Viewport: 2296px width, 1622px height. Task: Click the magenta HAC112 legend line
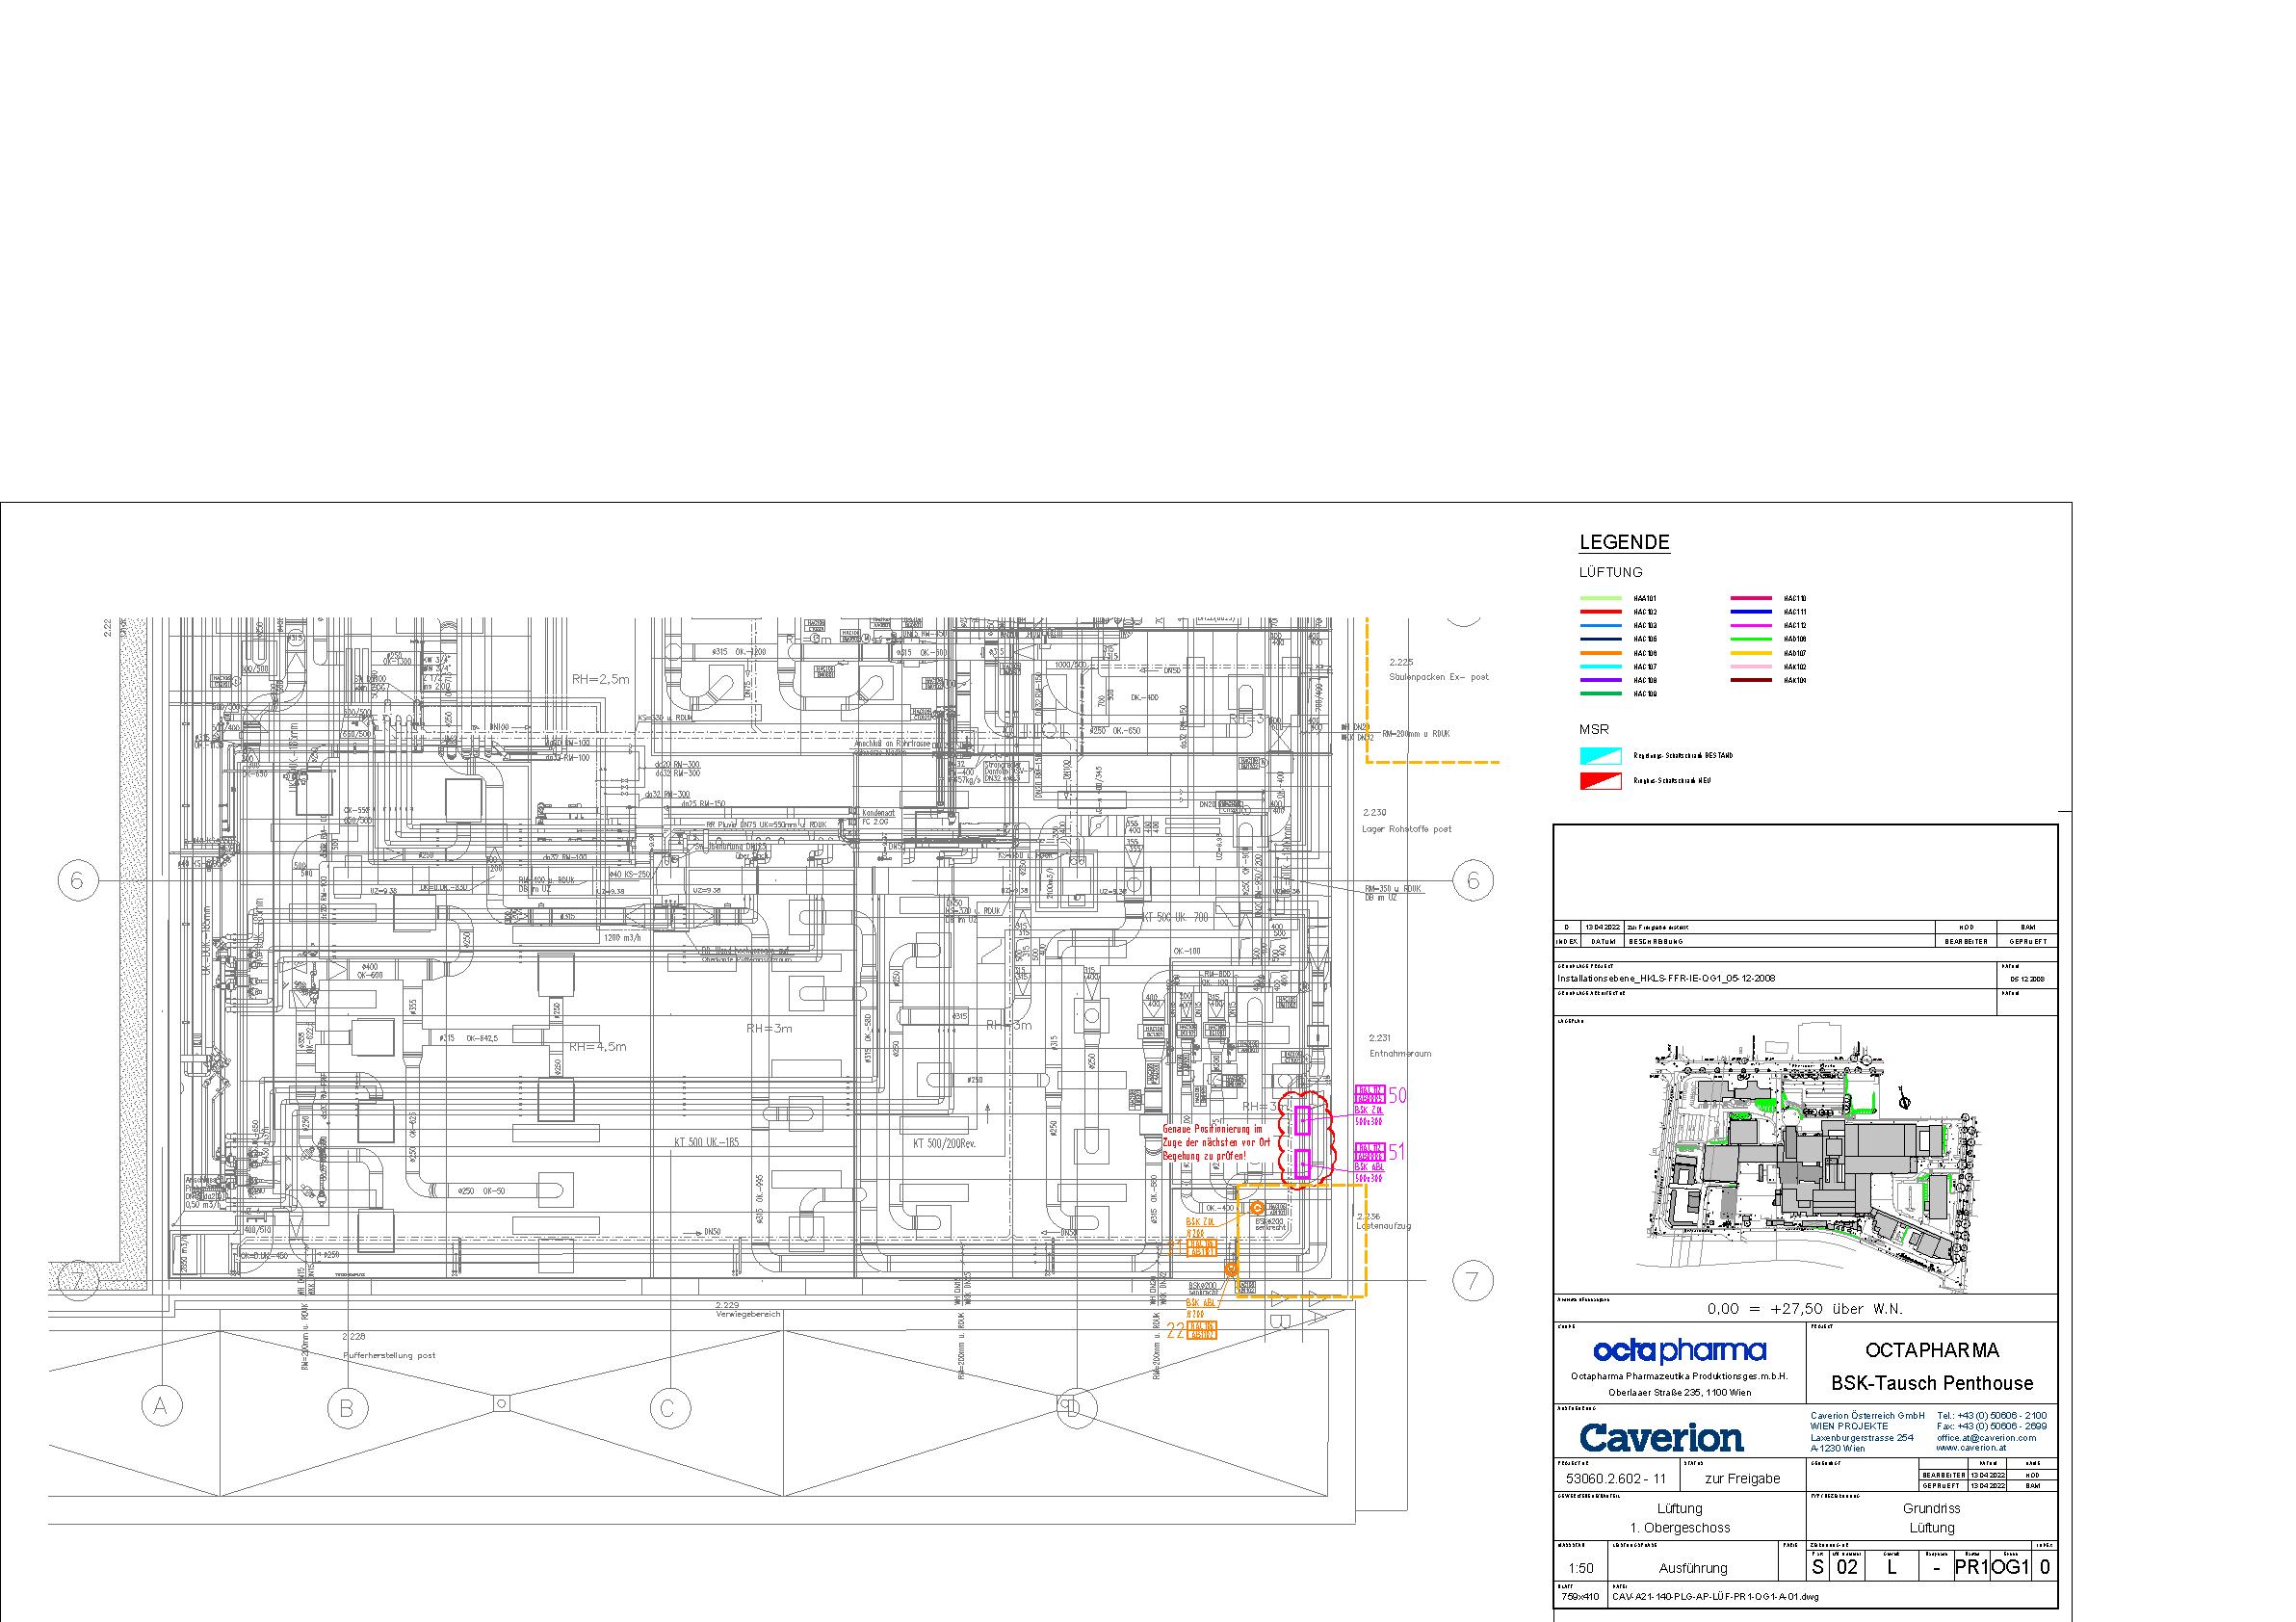point(1751,625)
